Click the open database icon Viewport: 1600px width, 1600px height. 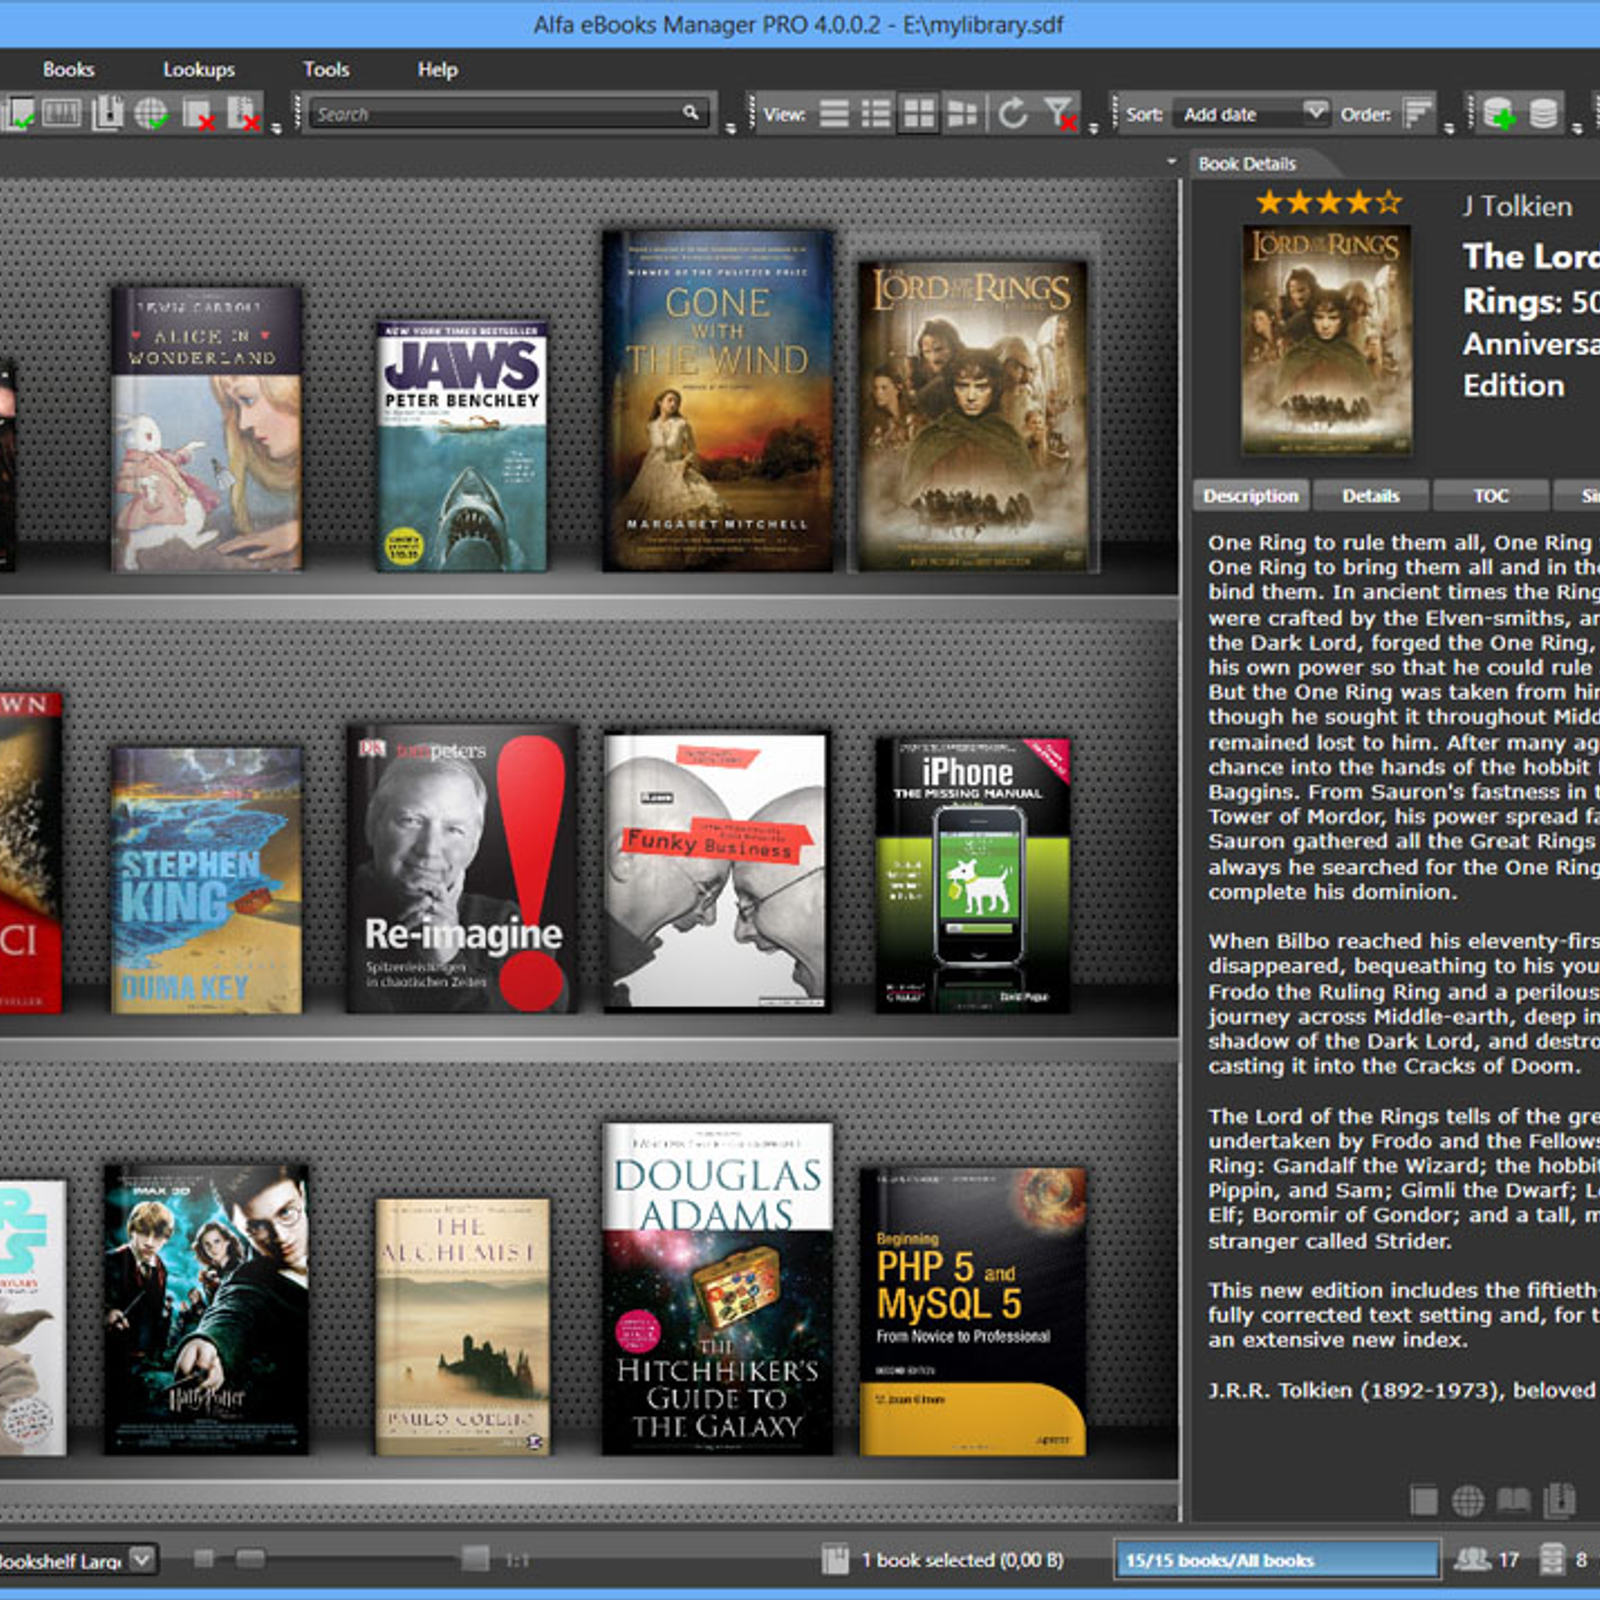click(x=1543, y=113)
